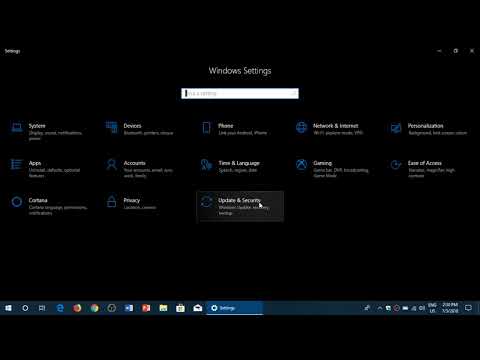Select the Ease of Access label

[x=424, y=163]
